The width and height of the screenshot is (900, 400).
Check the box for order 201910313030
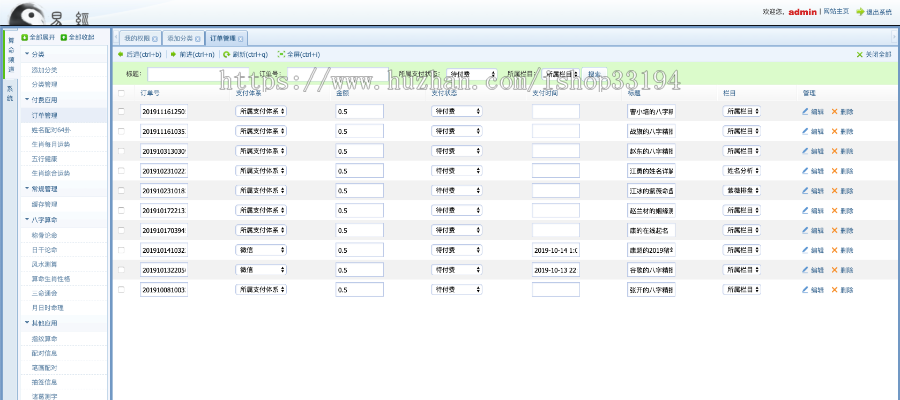[x=121, y=151]
